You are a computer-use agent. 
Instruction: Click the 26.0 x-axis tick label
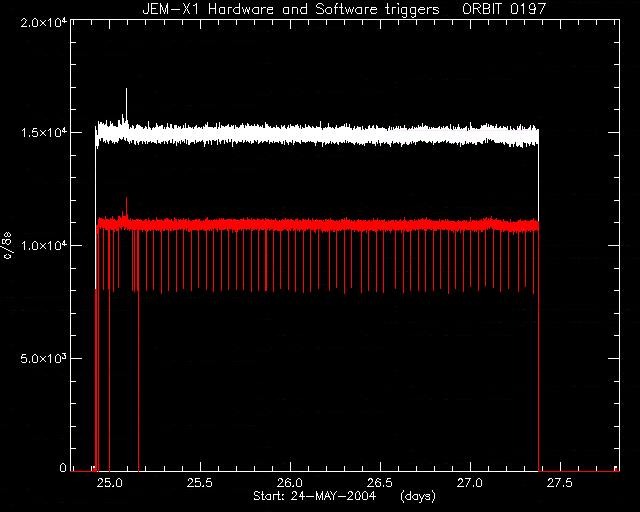pyautogui.click(x=290, y=483)
